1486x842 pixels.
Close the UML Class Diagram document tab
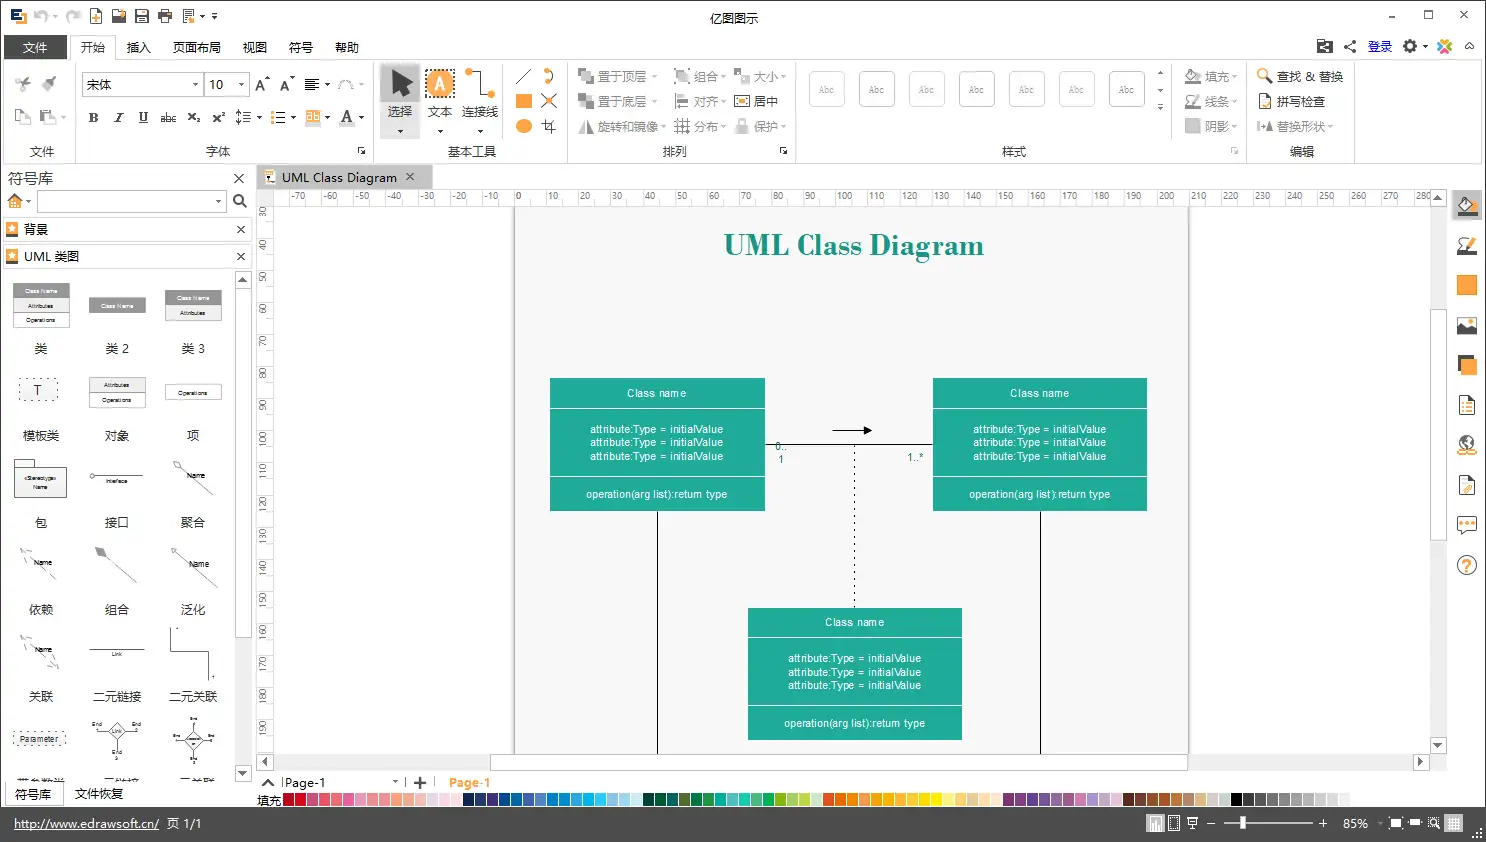click(x=410, y=177)
